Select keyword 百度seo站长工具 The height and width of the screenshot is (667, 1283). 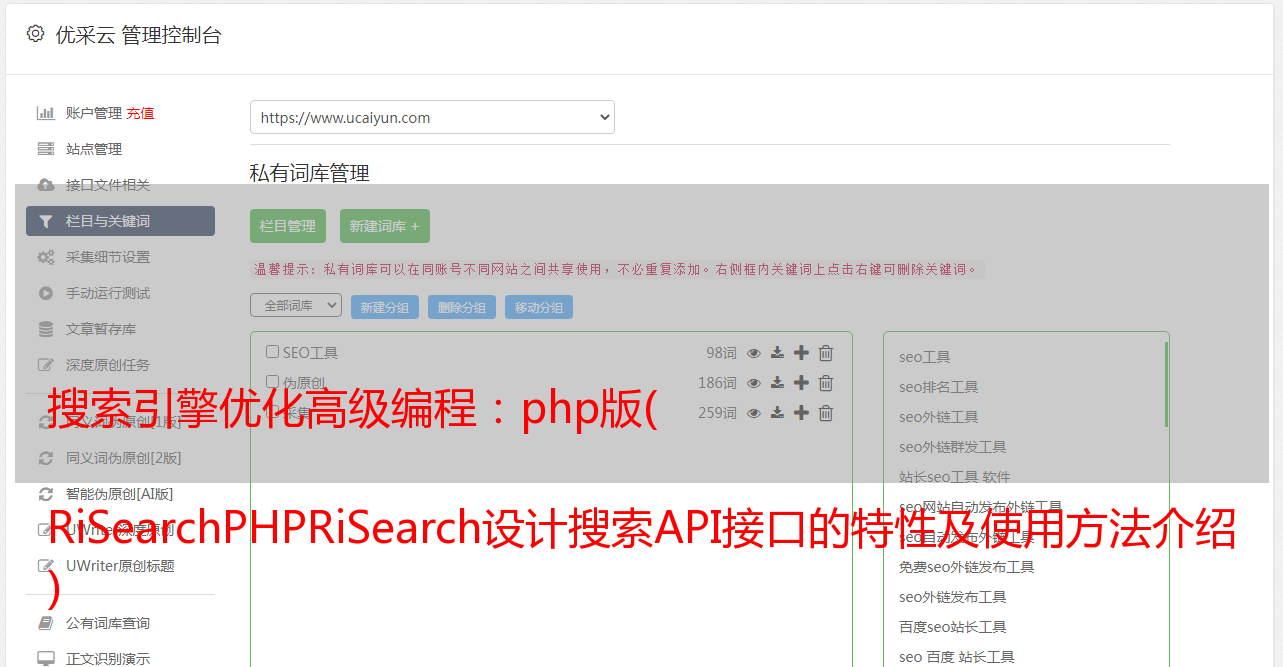pos(952,627)
